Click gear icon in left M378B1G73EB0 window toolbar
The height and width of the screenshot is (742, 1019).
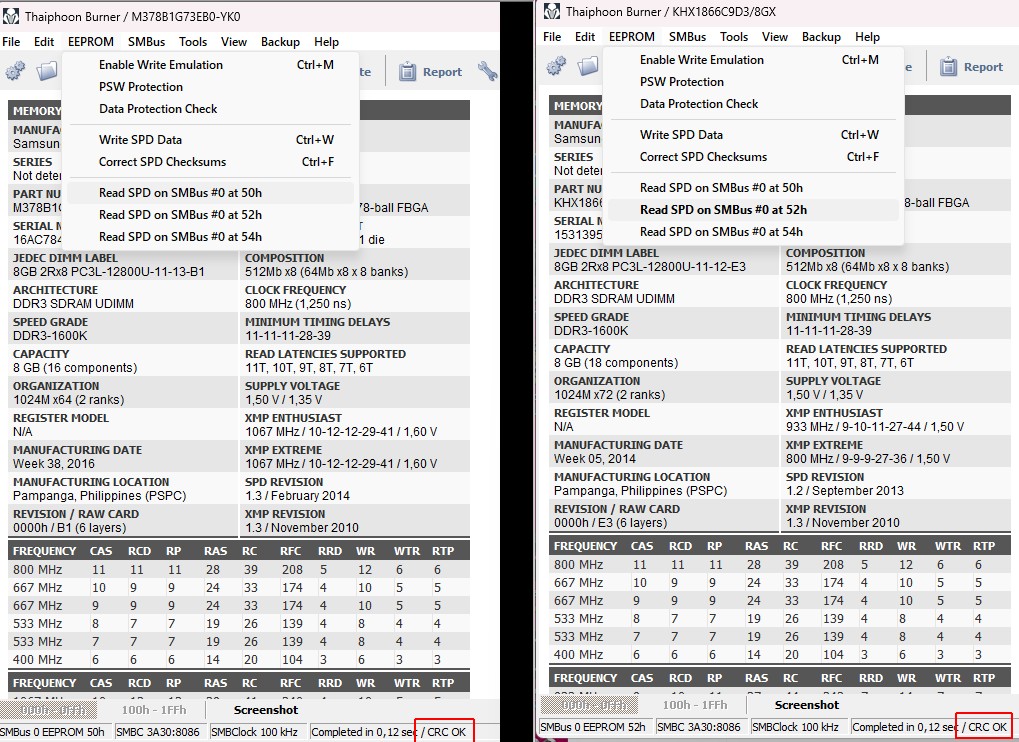pos(15,70)
